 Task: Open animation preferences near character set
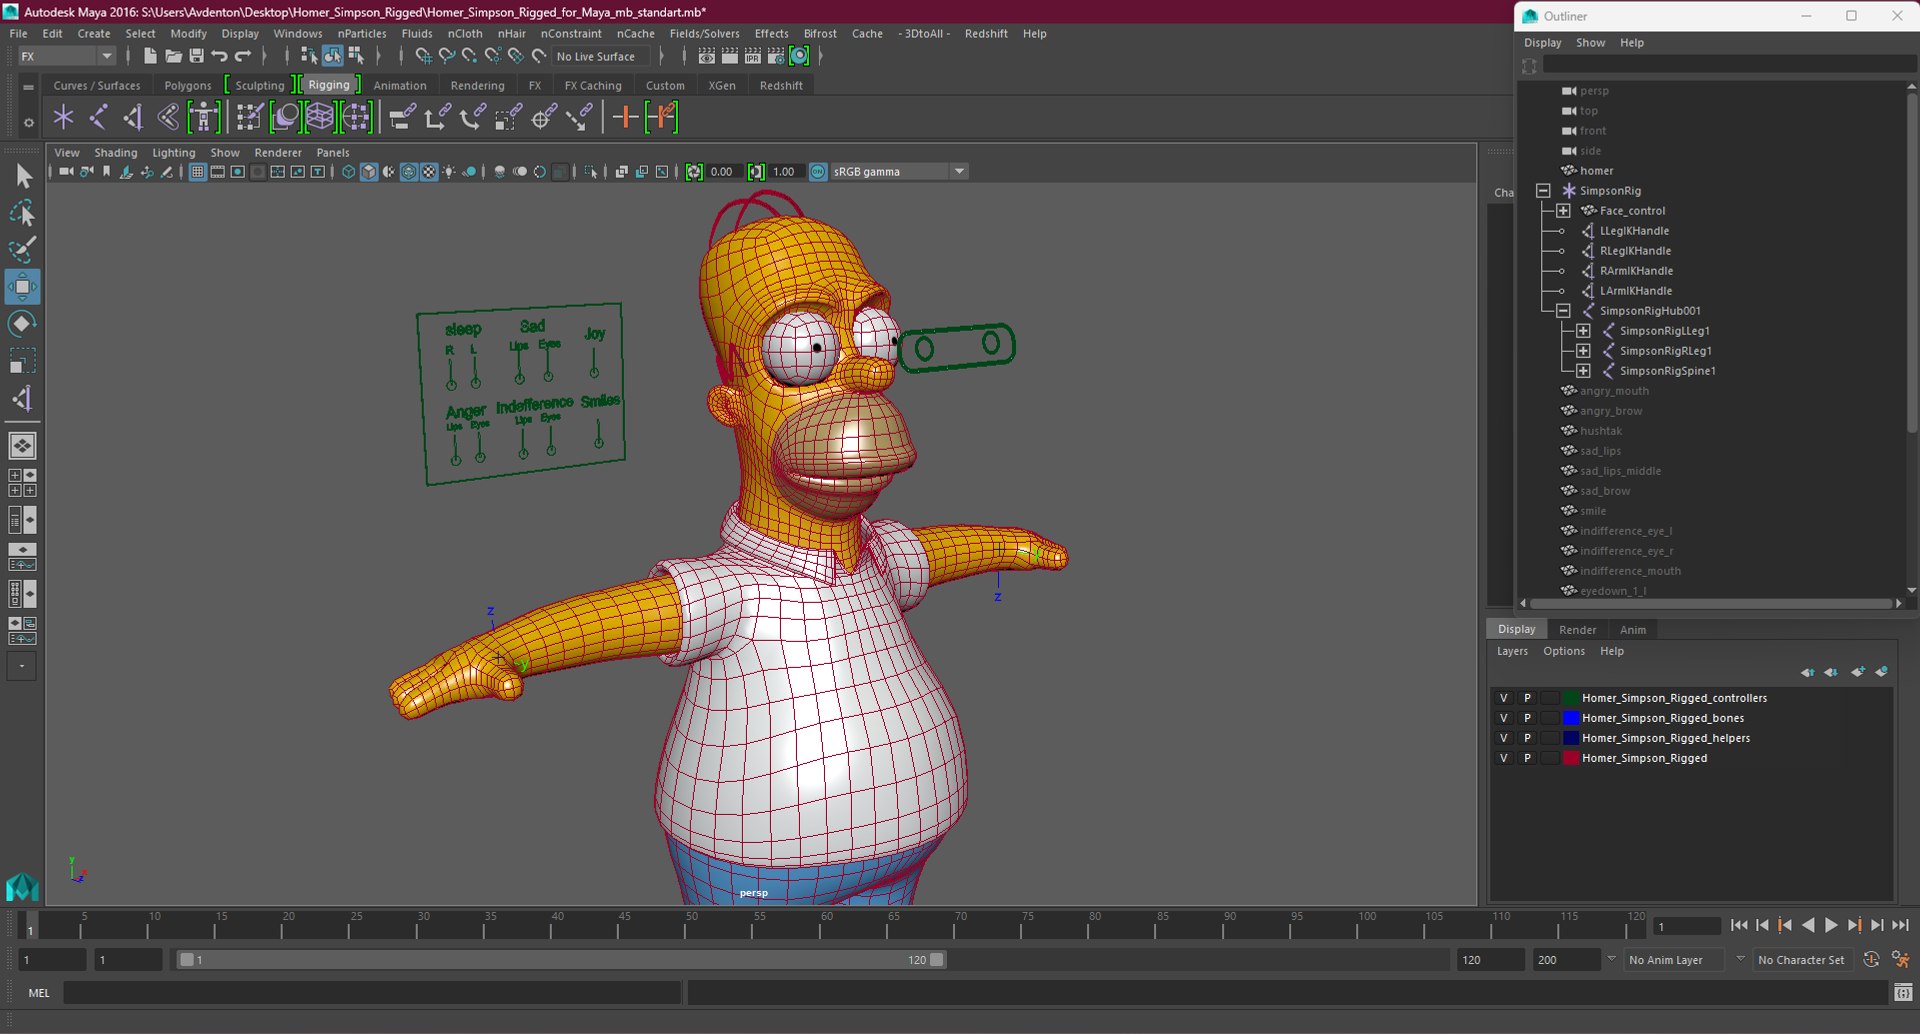1901,960
